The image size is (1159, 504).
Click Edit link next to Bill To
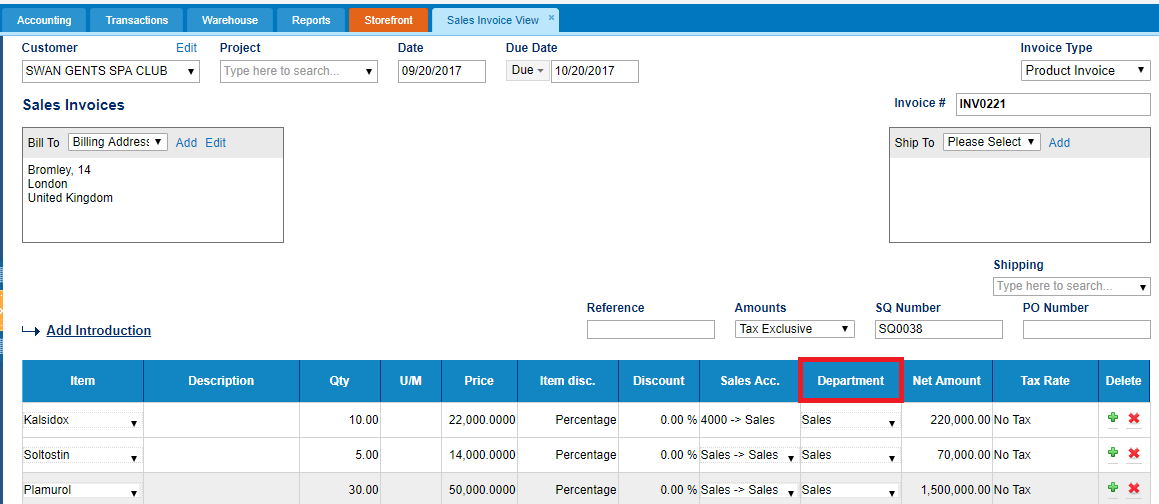(215, 143)
